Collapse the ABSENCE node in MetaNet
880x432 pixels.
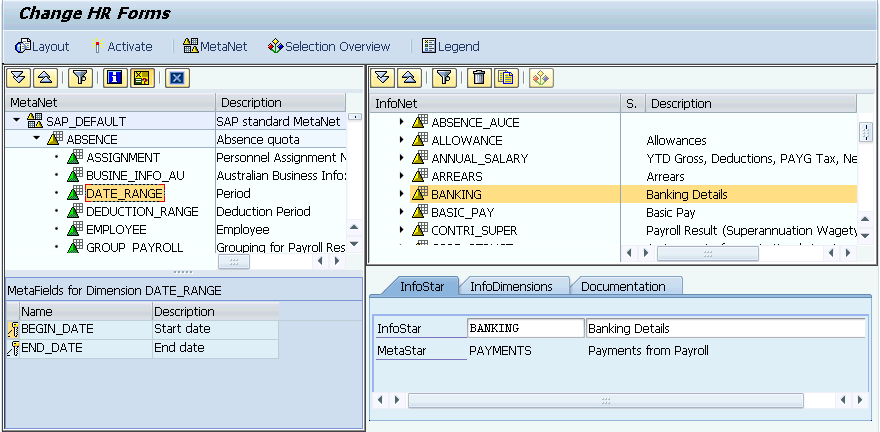37,139
